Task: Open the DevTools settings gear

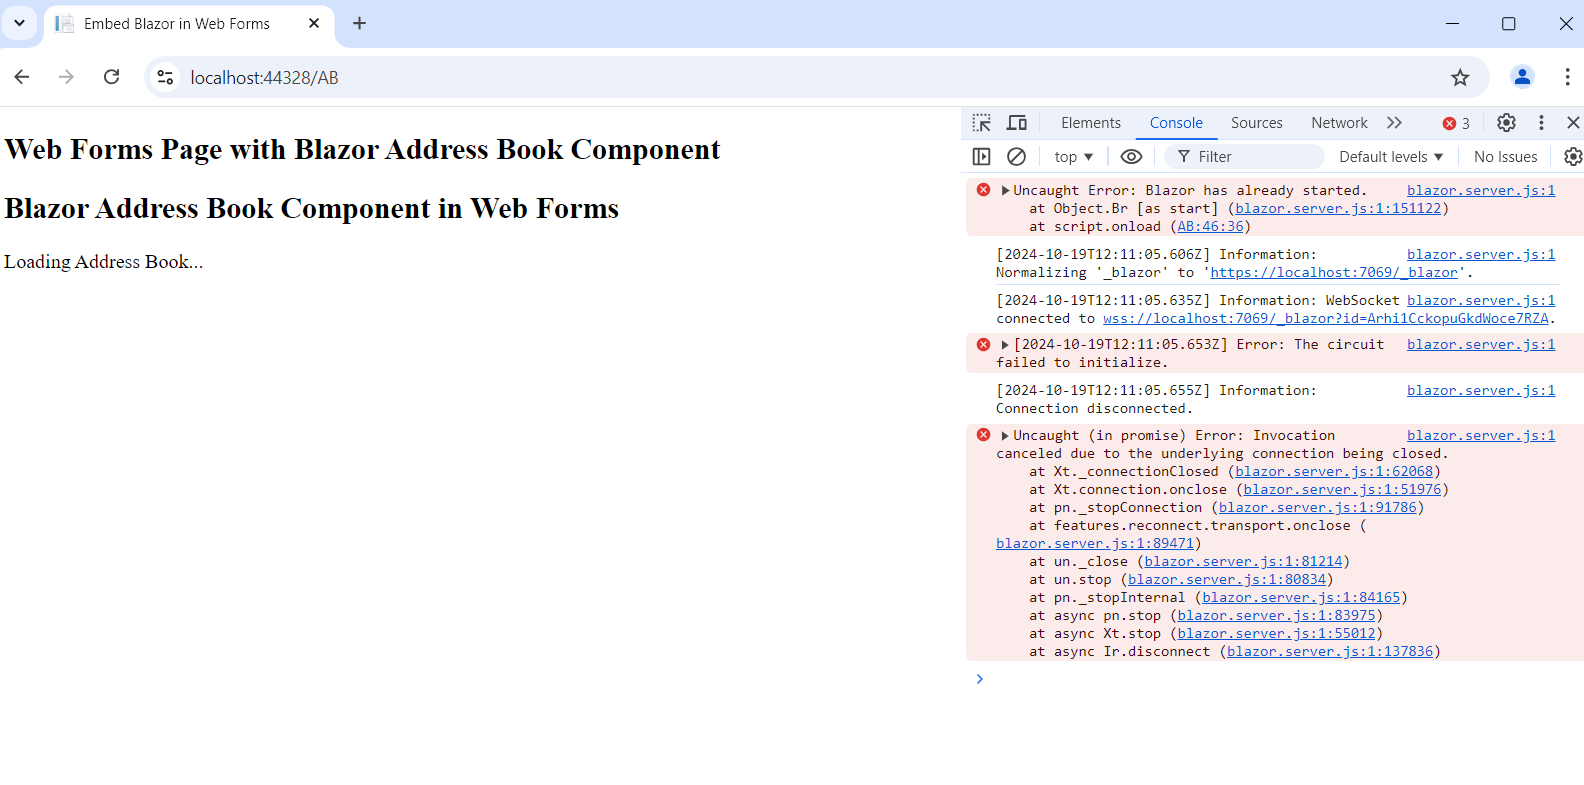Action: 1506,123
